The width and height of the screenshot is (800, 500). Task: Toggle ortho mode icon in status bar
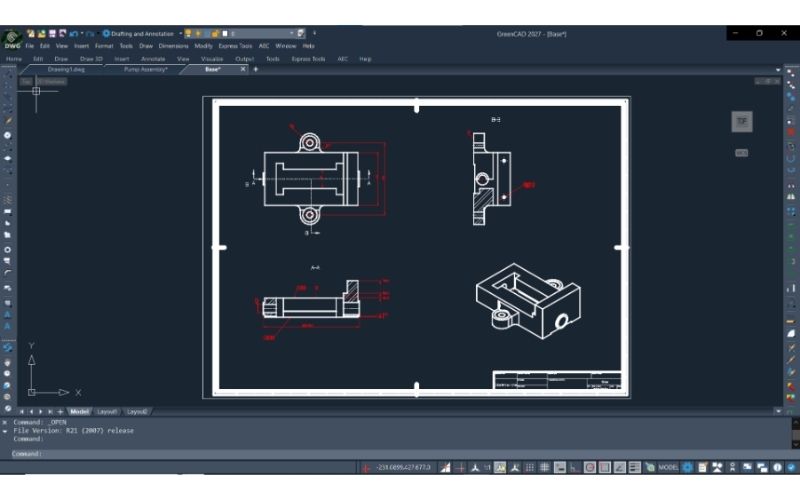click(574, 467)
